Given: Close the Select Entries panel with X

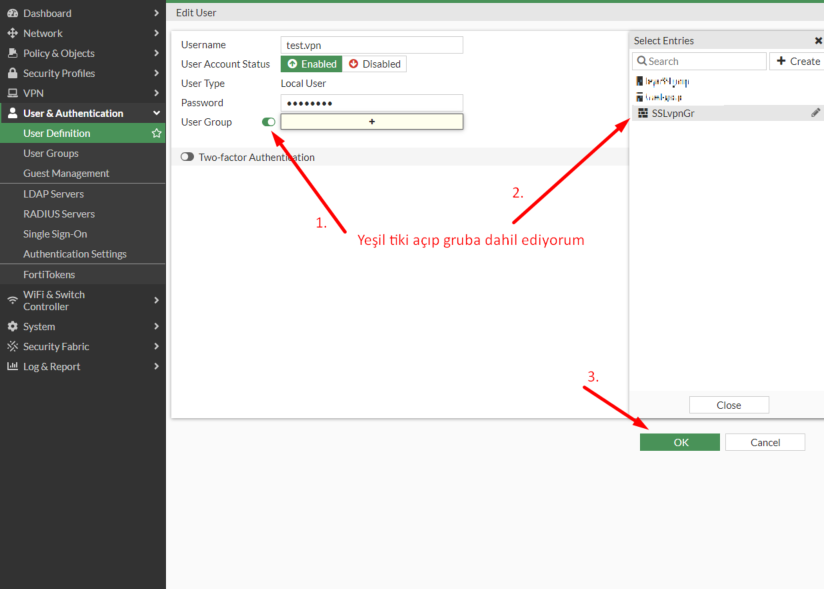Looking at the screenshot, I should point(818,41).
